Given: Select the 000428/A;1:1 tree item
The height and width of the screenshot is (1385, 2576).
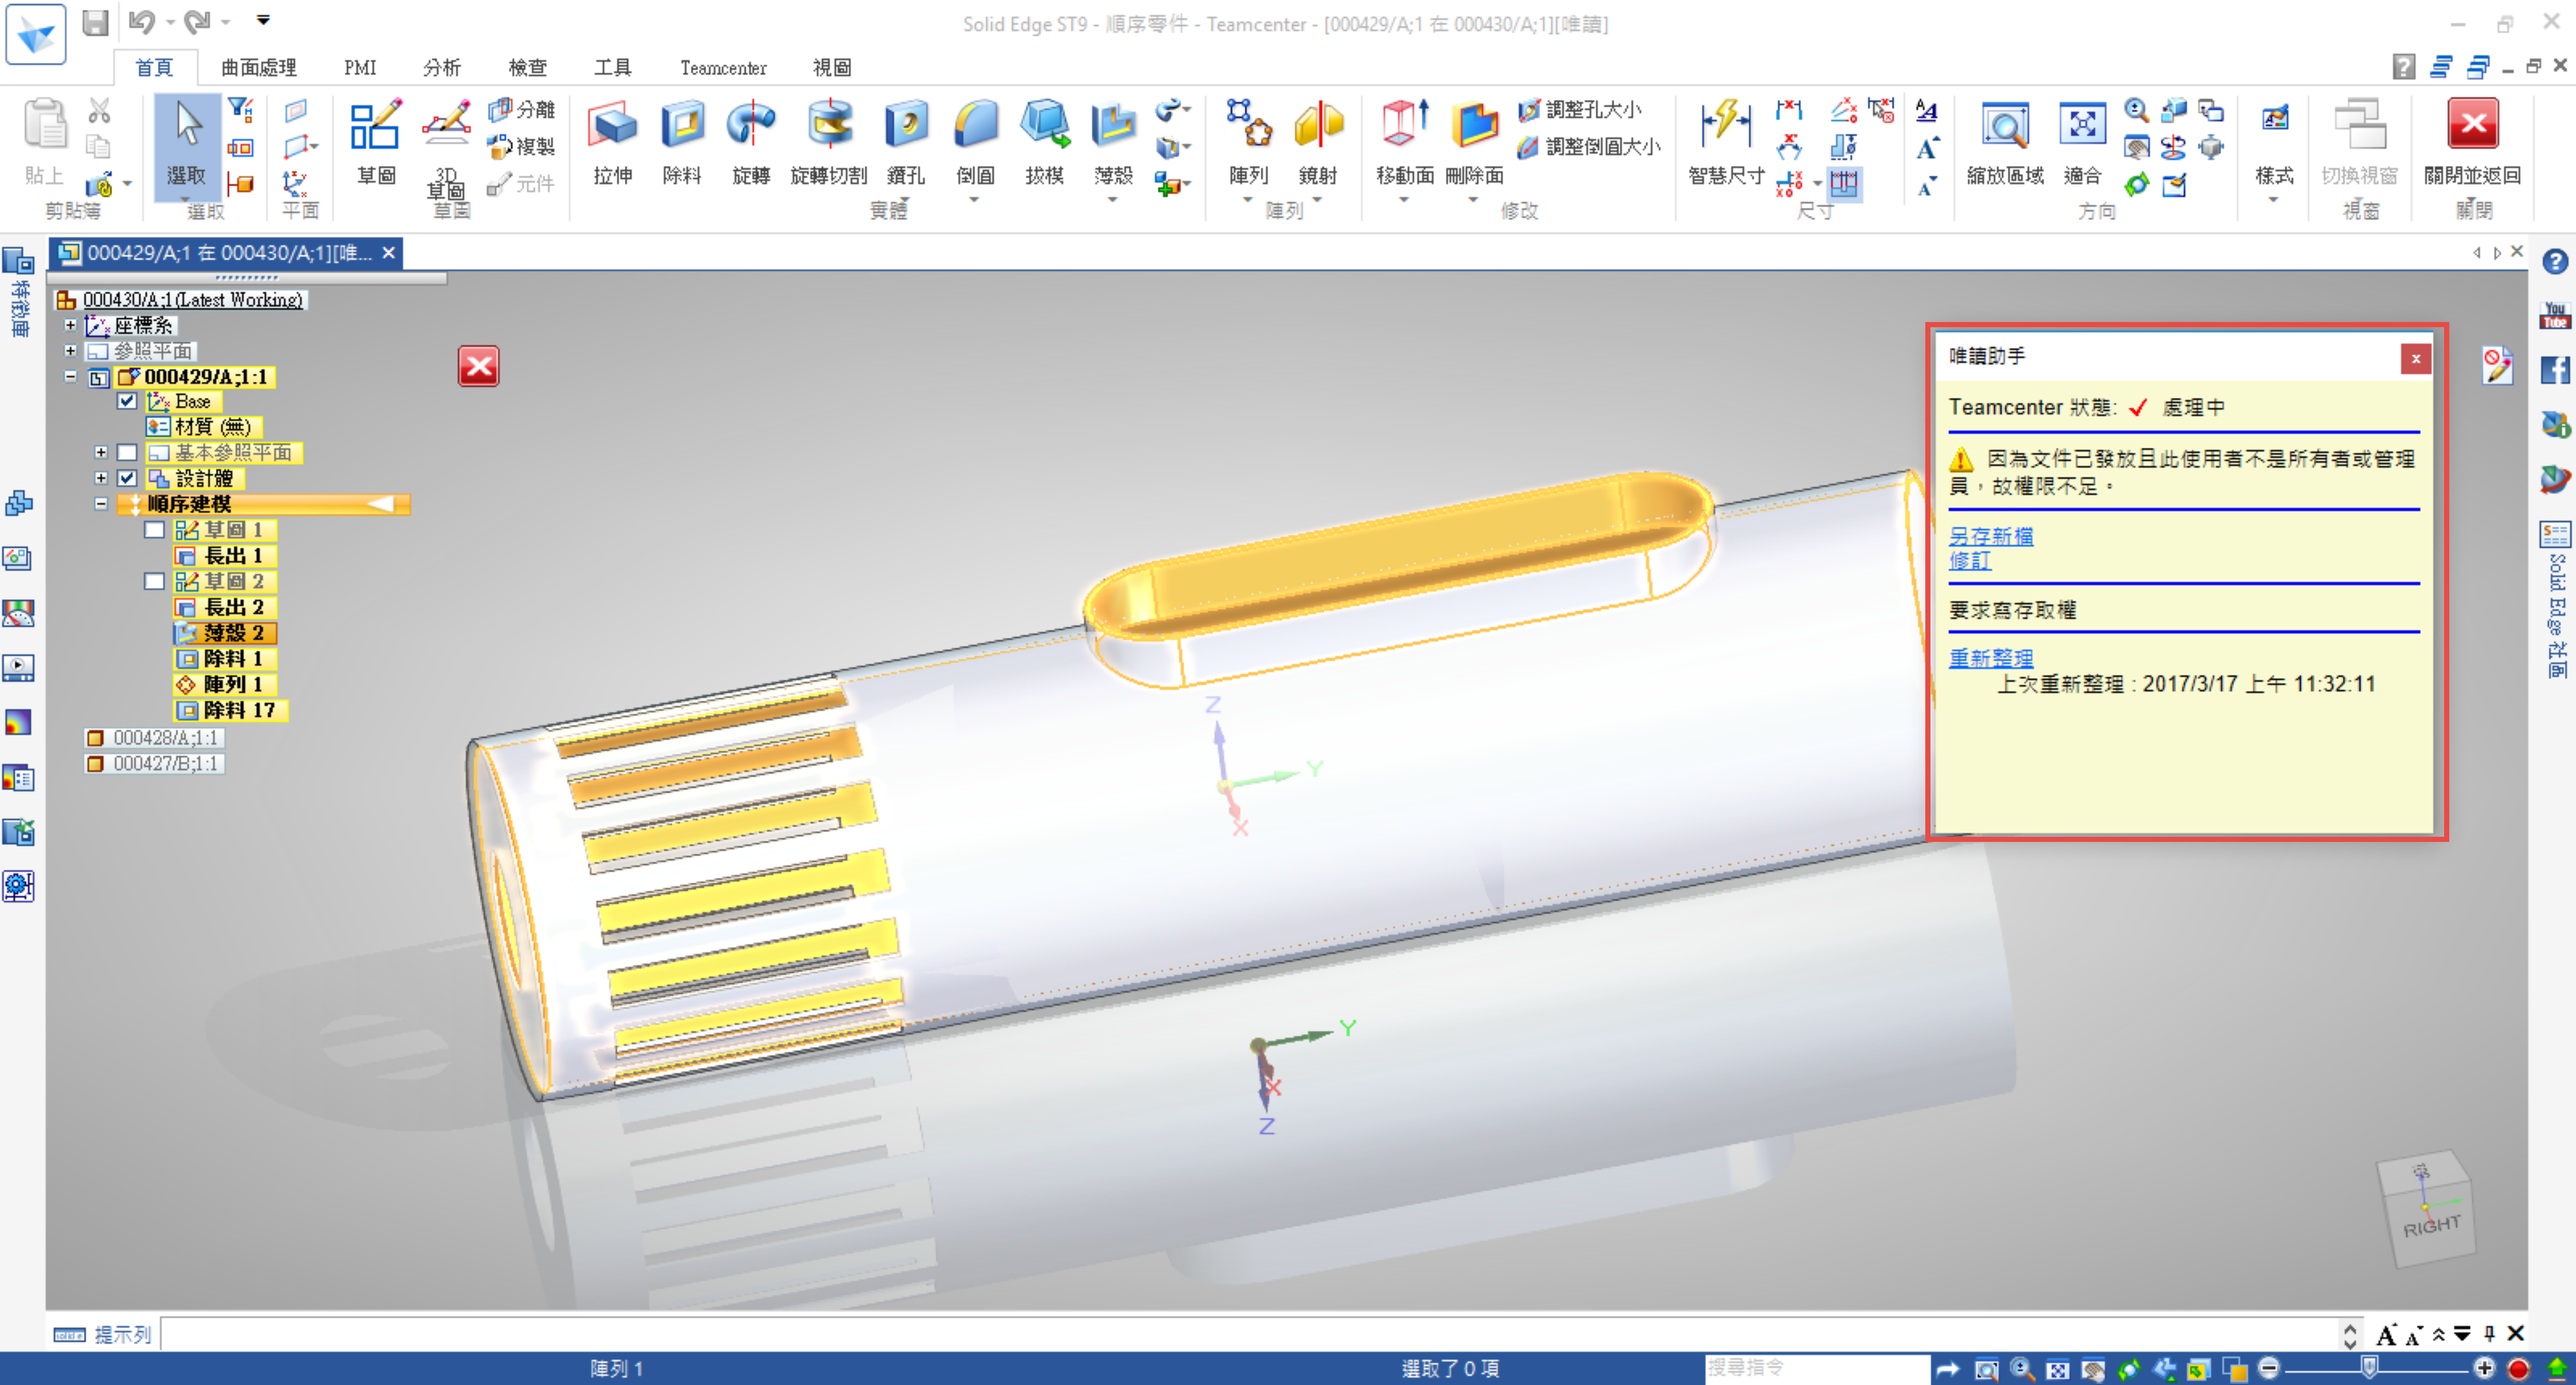Looking at the screenshot, I should [154, 737].
